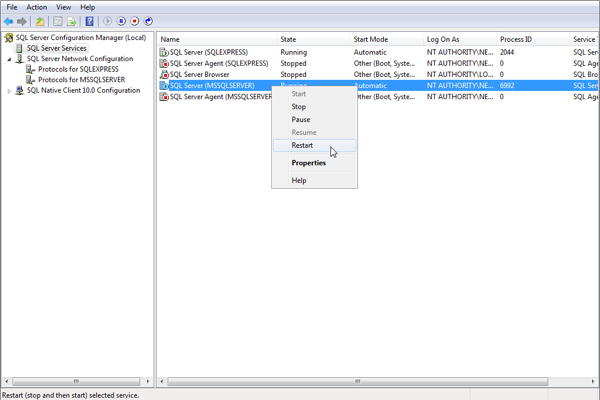Screen dimensions: 600x400
Task: Click the SQL Server Services tree icon
Action: pos(19,48)
